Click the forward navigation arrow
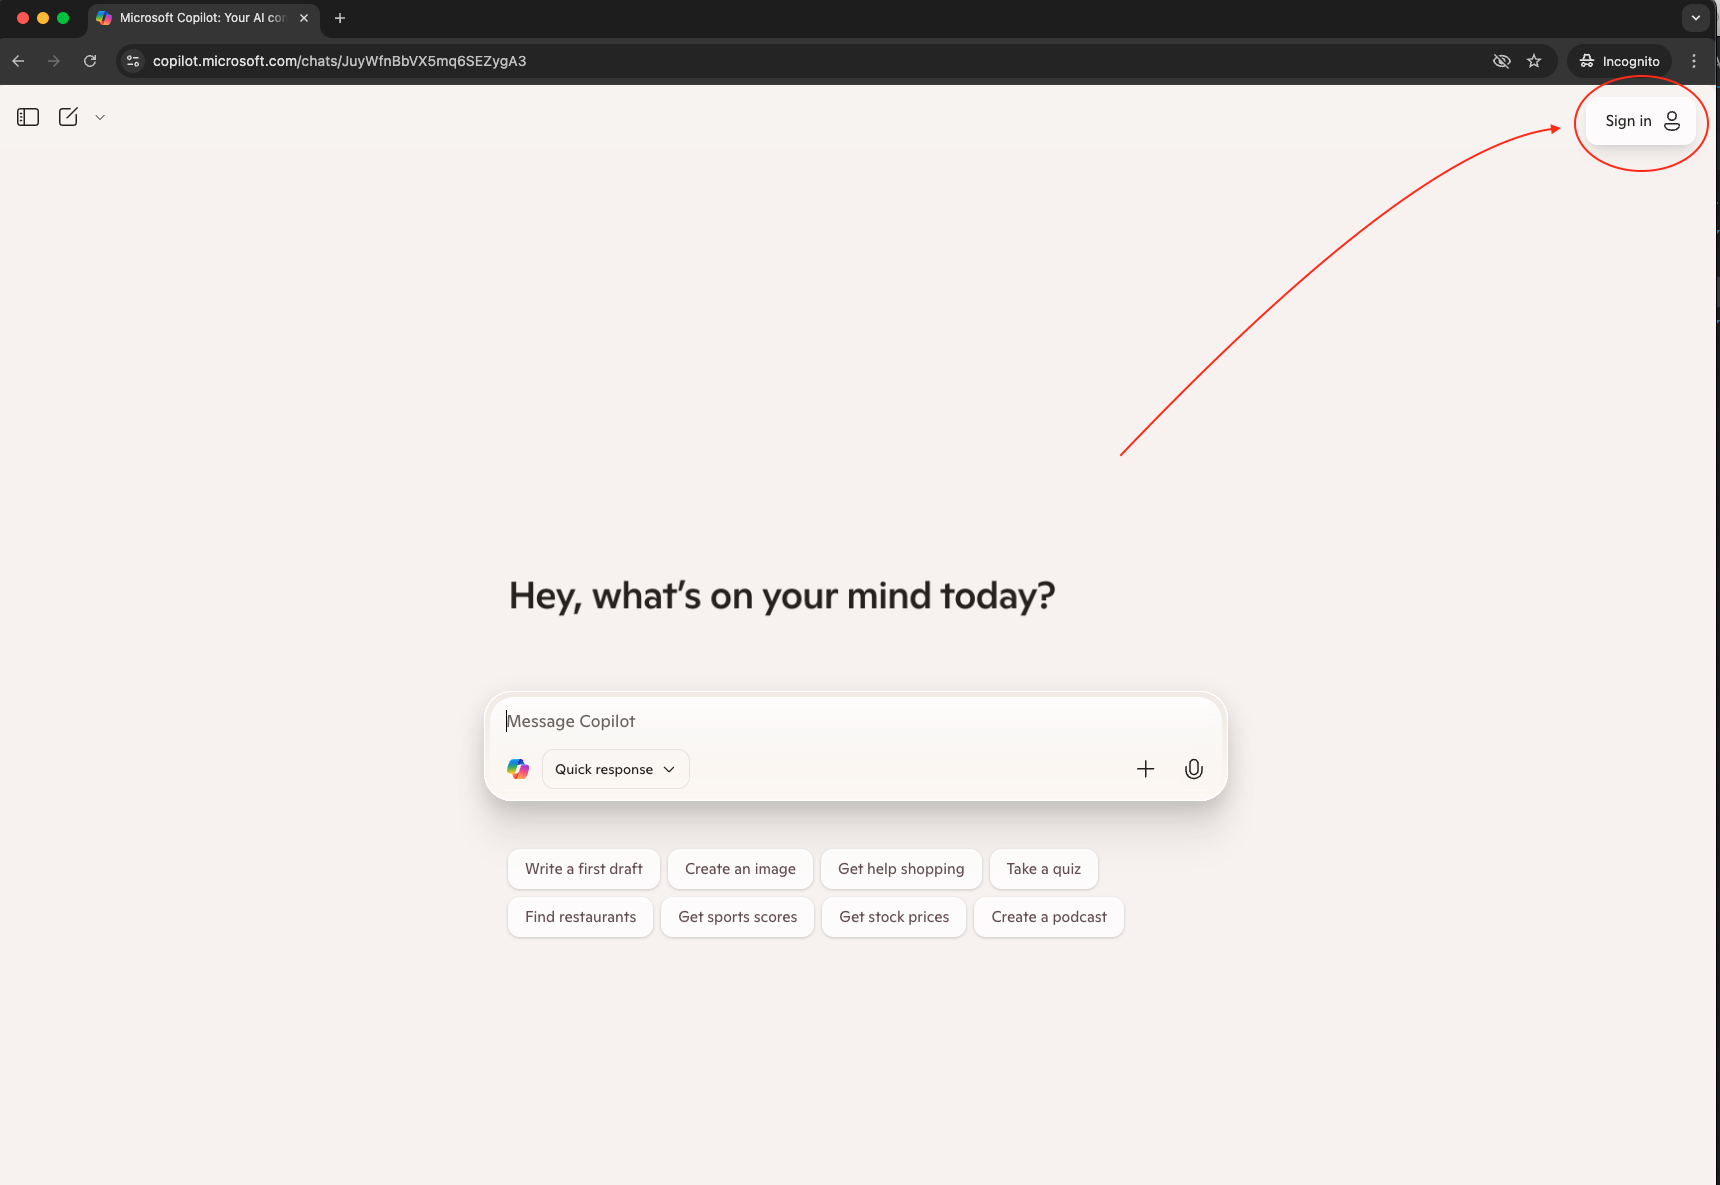Image resolution: width=1720 pixels, height=1185 pixels. click(54, 61)
